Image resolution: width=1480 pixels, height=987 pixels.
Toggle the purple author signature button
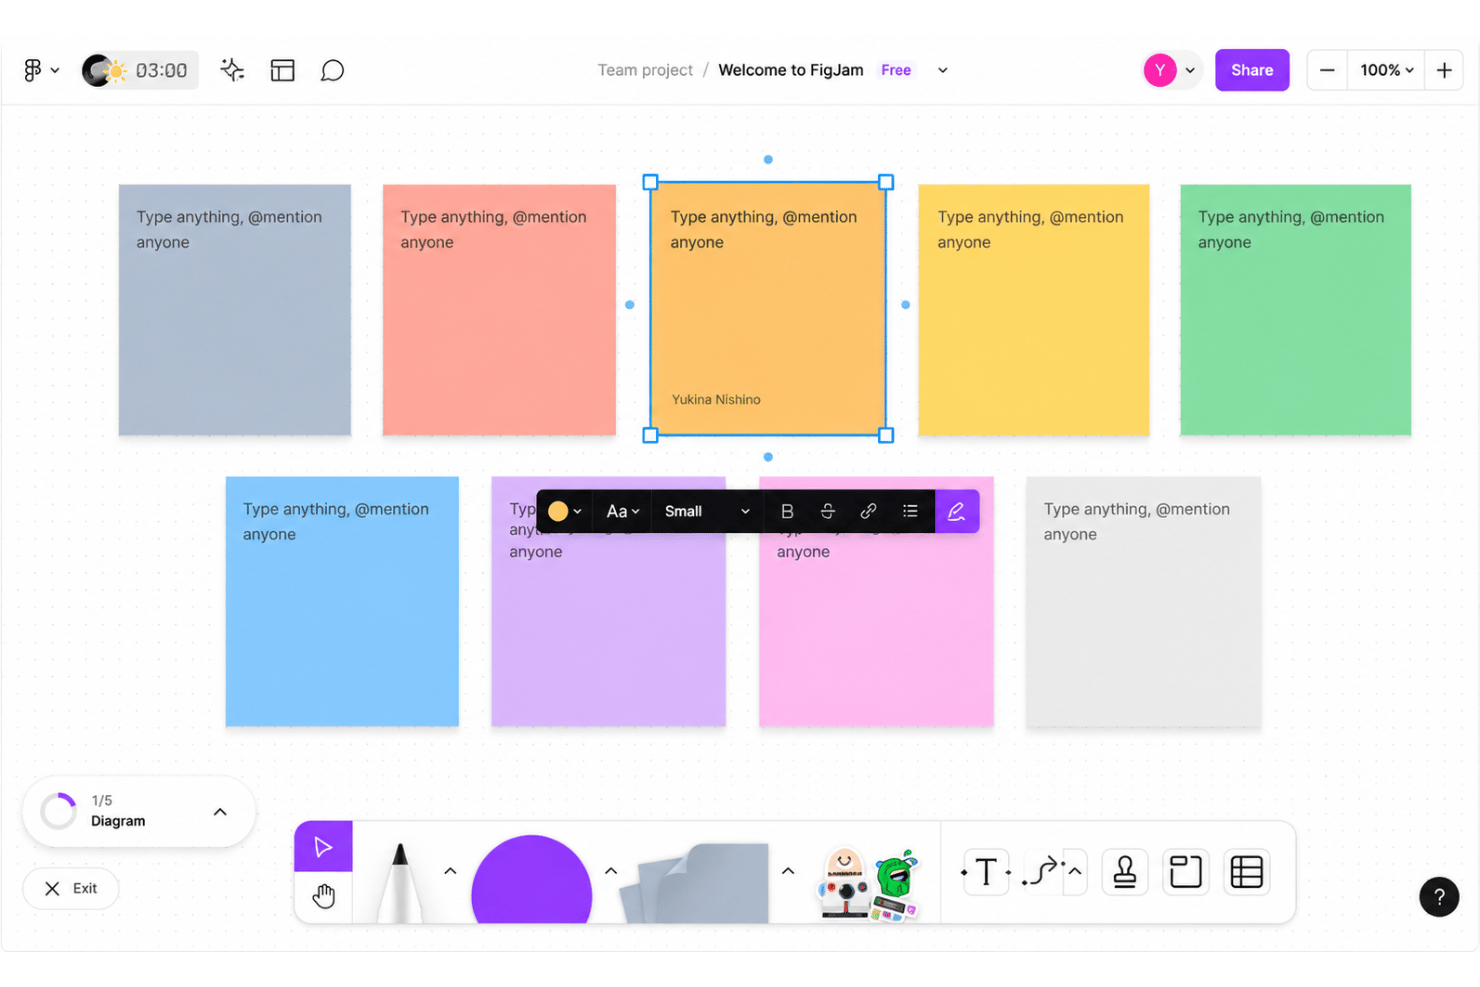(x=957, y=511)
